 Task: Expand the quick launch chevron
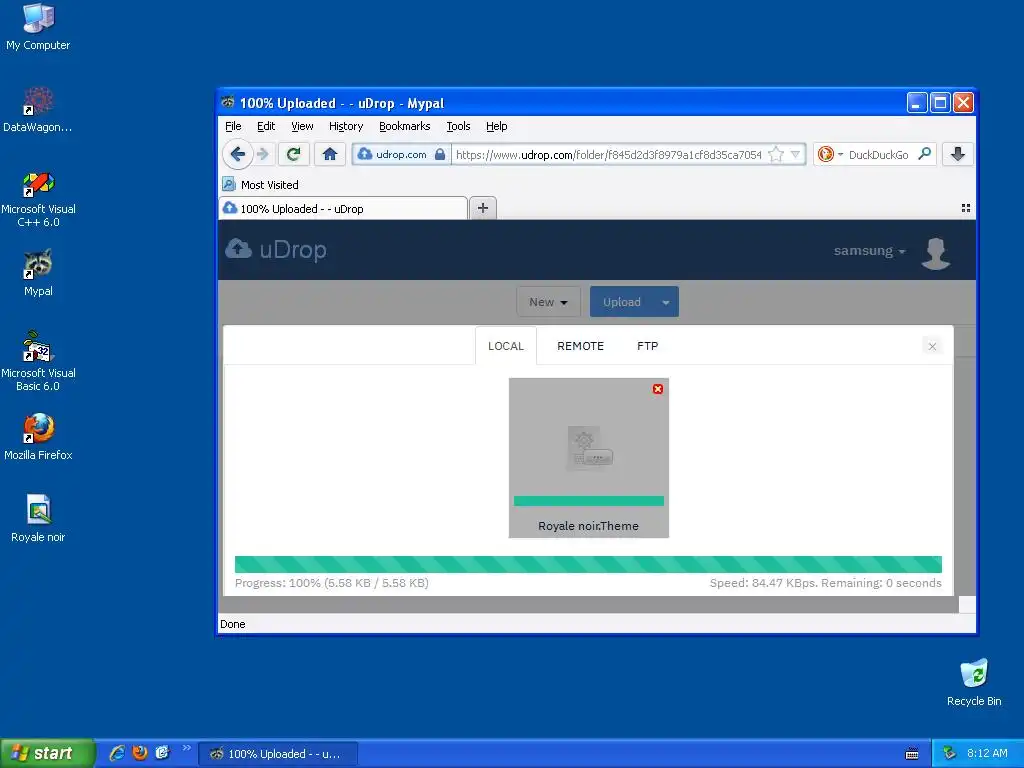click(187, 748)
